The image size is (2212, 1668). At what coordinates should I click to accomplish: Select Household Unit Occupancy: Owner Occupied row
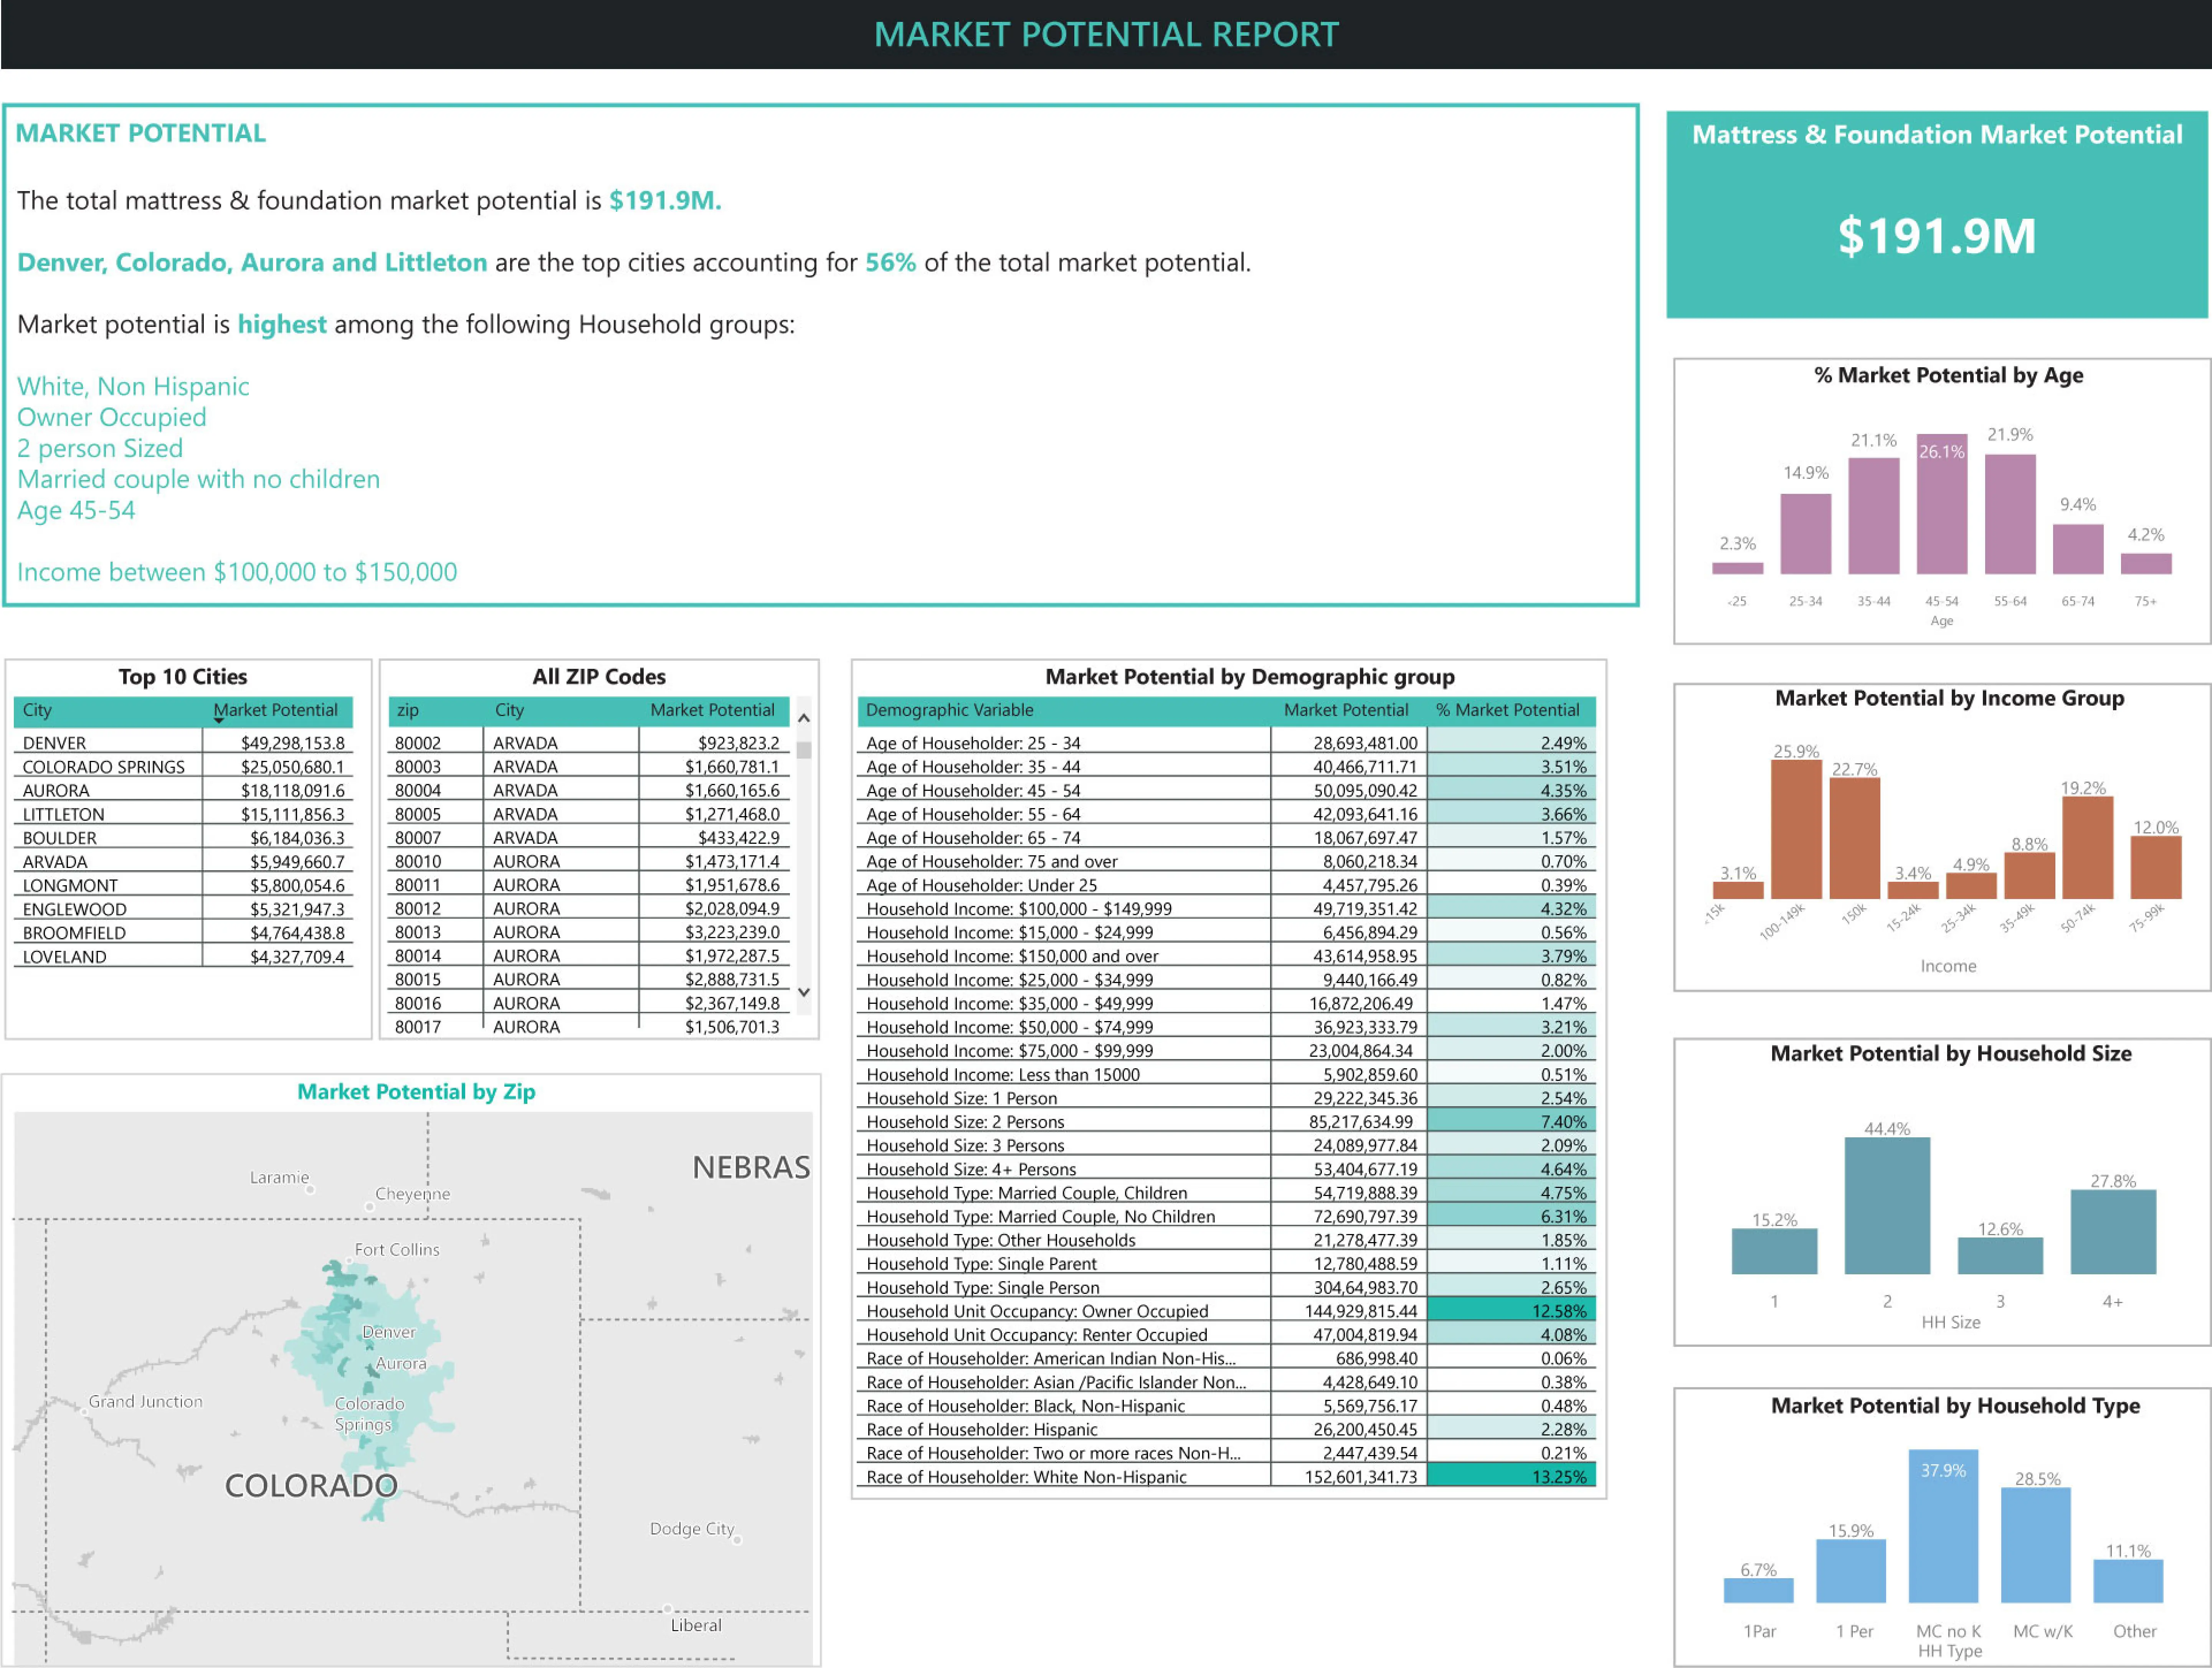pyautogui.click(x=1226, y=1311)
